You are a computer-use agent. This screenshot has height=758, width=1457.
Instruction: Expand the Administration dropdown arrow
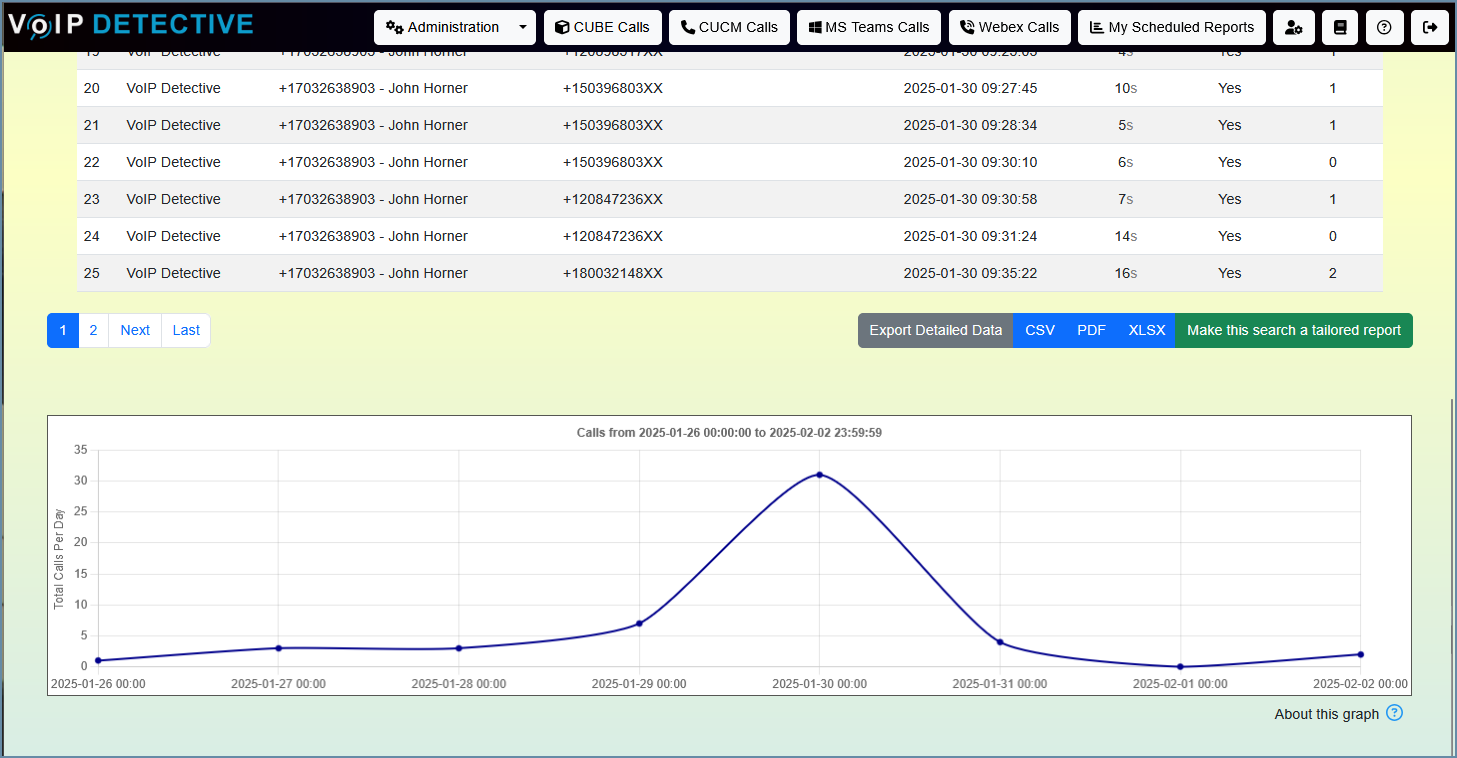click(x=523, y=28)
